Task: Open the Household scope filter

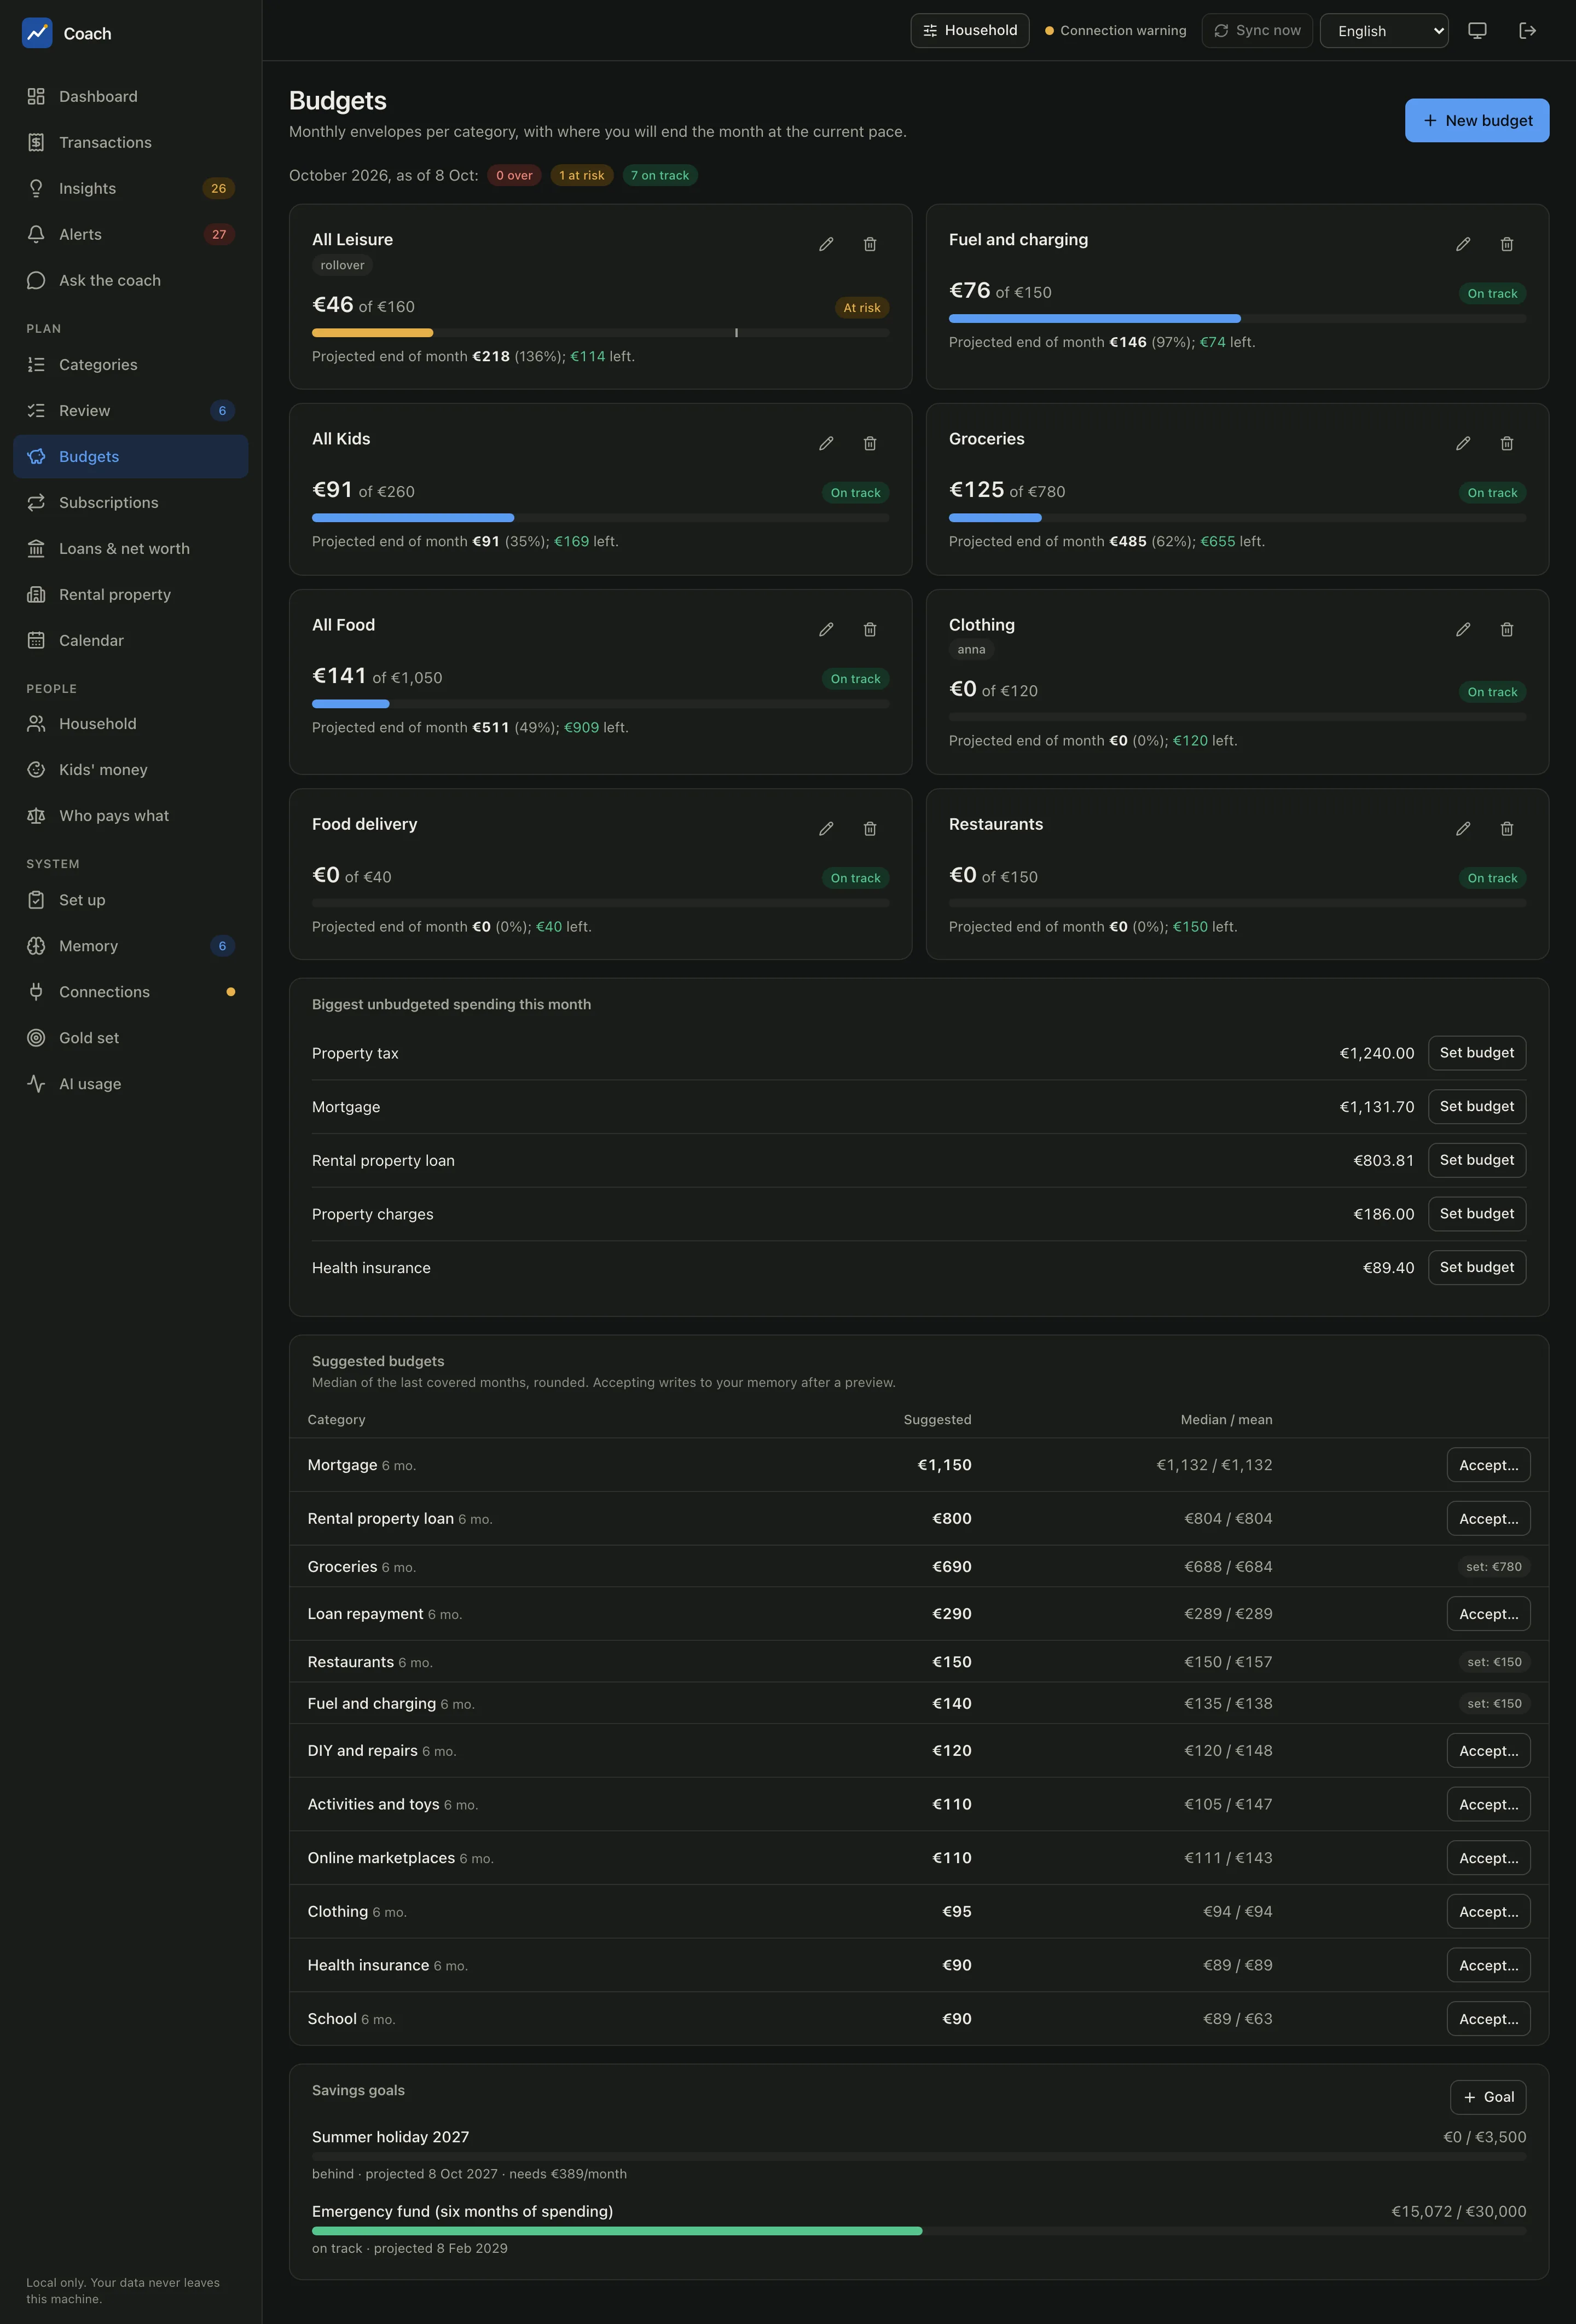Action: pos(969,31)
